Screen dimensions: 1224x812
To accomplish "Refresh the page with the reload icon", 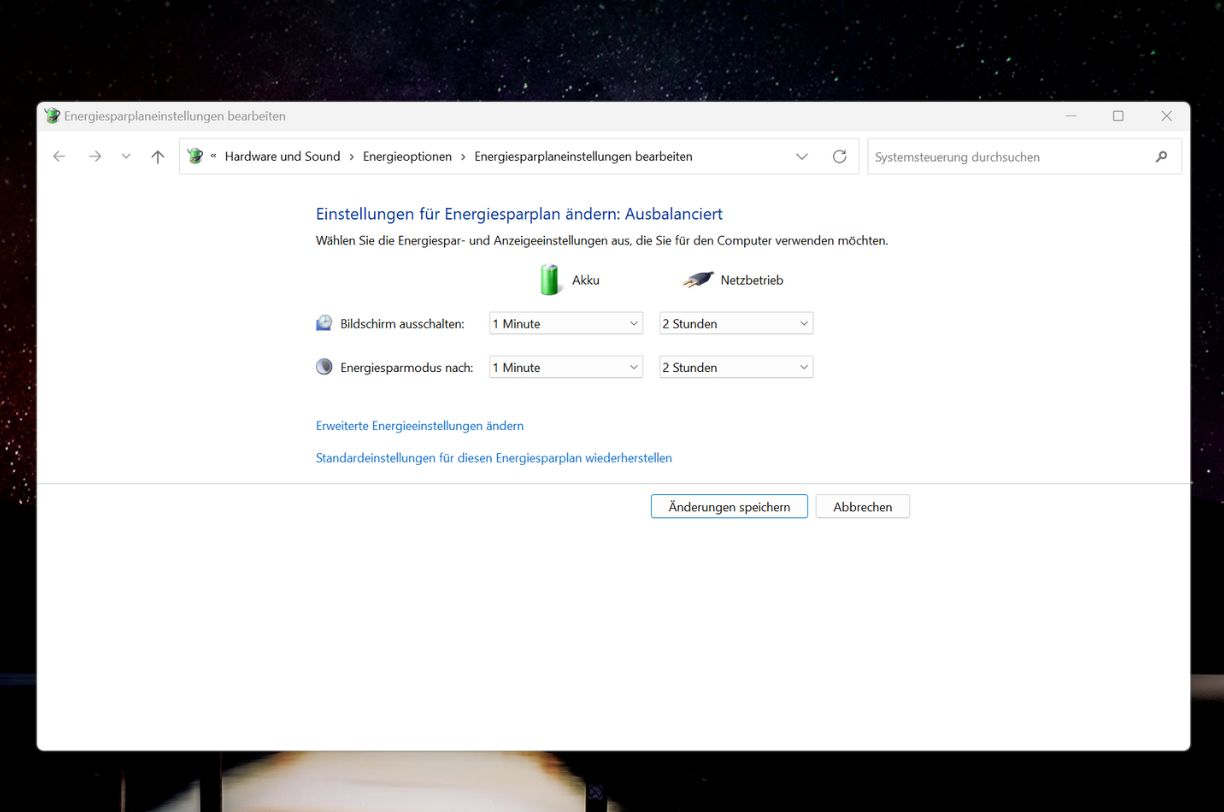I will [x=840, y=156].
